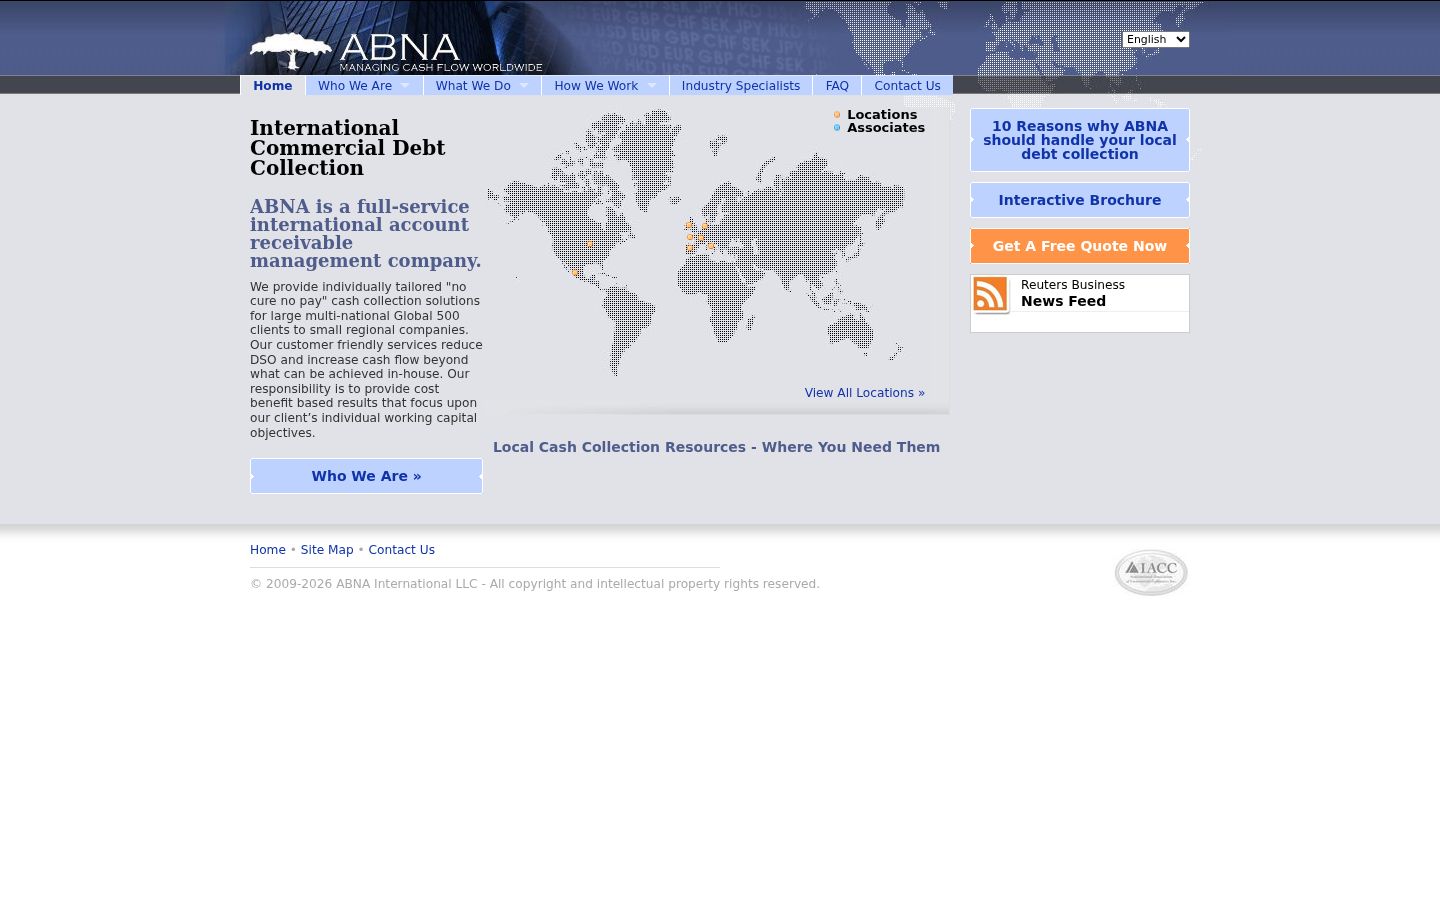The height and width of the screenshot is (900, 1440).
Task: Follow the View All Locations » link
Action: [x=865, y=393]
